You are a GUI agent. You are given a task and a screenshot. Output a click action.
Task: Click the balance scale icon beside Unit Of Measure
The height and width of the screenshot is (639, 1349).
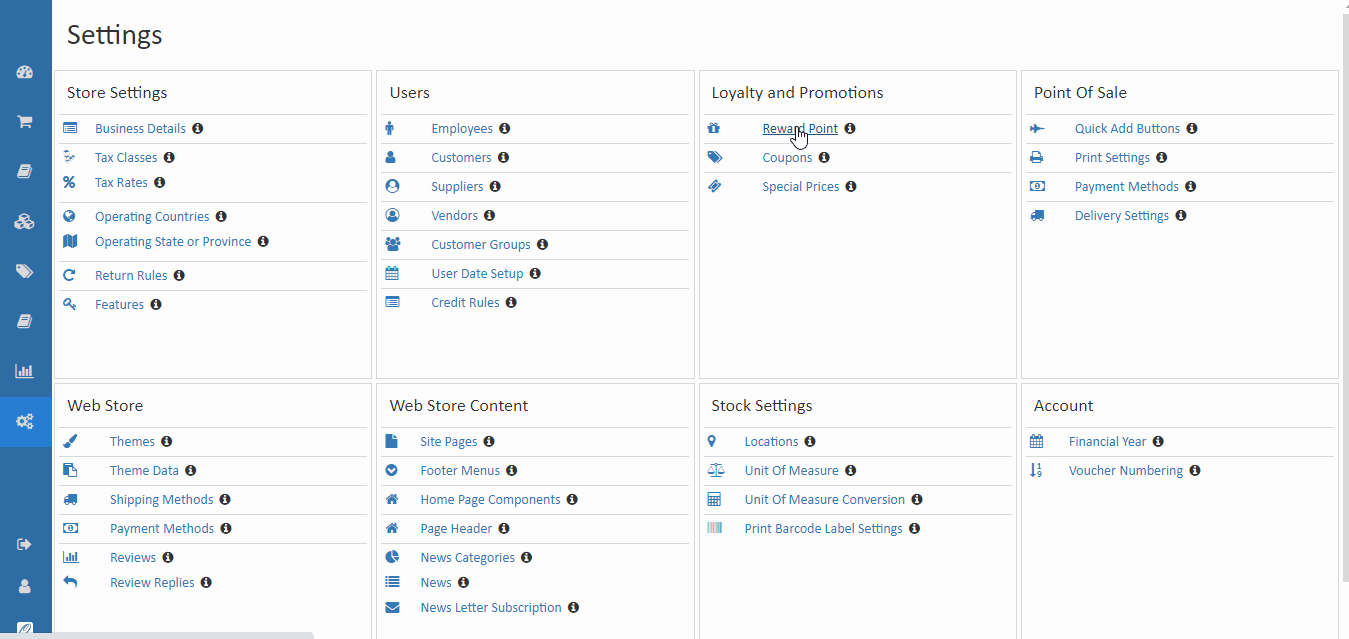(x=714, y=470)
